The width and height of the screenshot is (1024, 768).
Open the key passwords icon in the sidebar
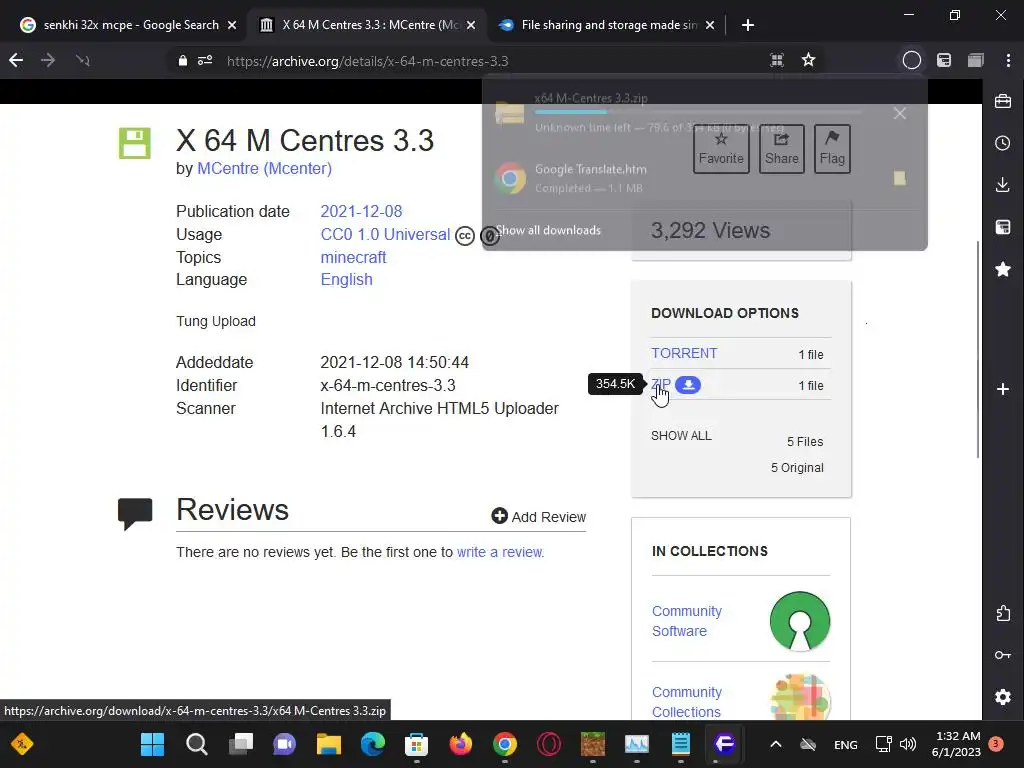point(1003,655)
